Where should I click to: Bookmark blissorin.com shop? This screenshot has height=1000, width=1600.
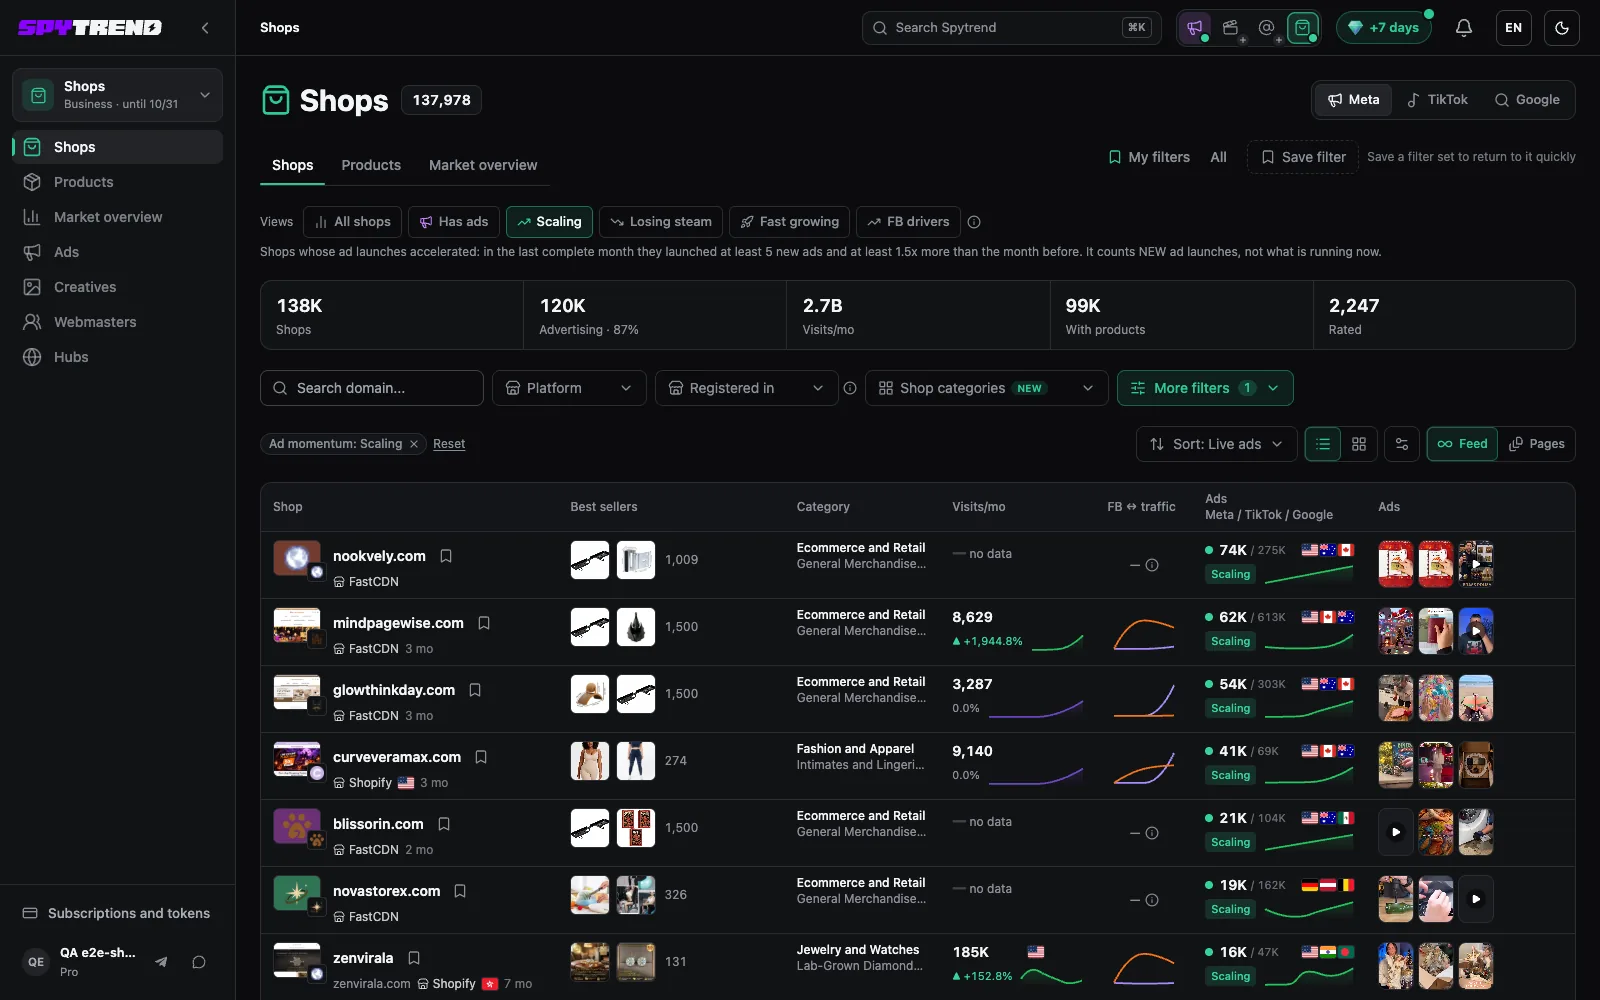(444, 824)
